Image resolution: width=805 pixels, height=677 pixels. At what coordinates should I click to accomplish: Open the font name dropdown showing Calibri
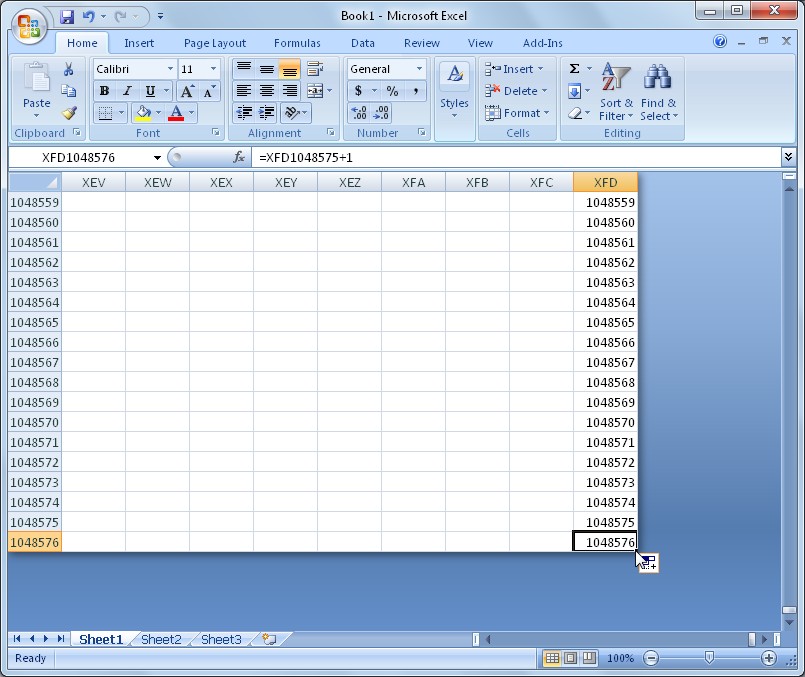(x=170, y=69)
